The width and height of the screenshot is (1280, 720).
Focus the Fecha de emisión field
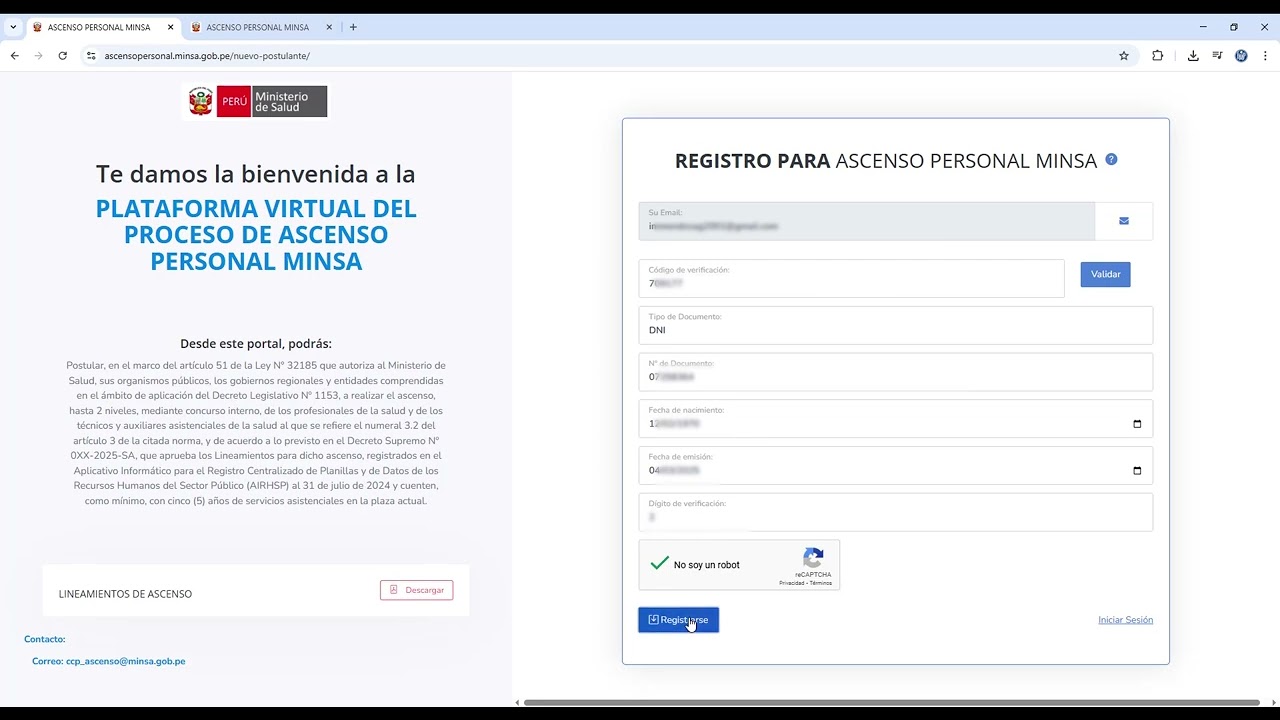click(896, 466)
